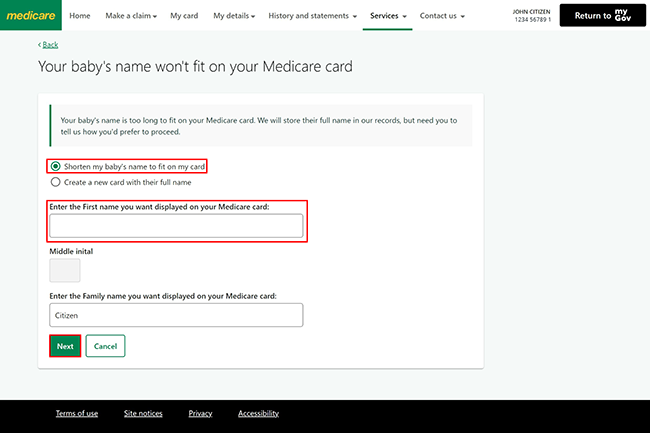Click the myGov logo in Return button
This screenshot has width=650, height=433.
(x=623, y=15)
